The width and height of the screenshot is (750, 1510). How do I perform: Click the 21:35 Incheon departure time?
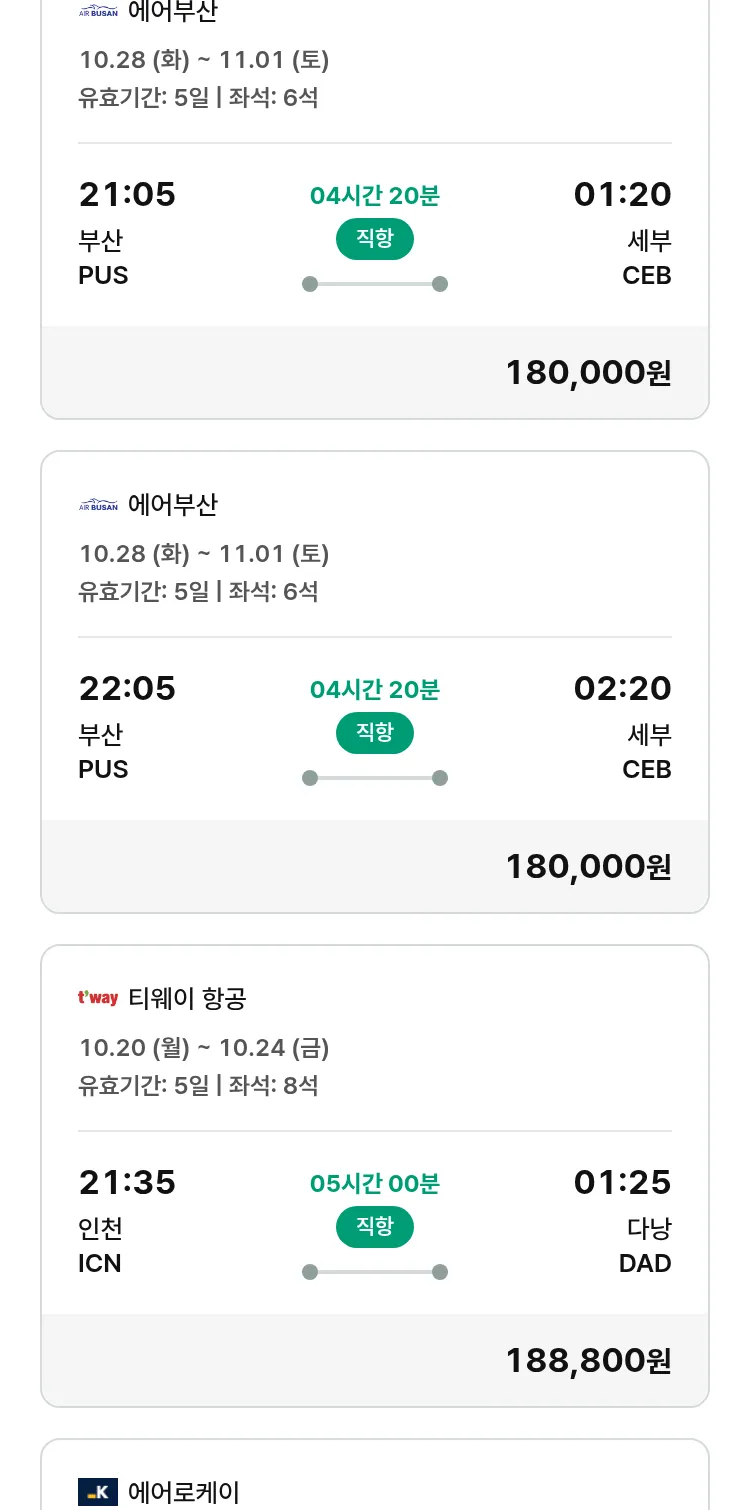(x=127, y=1182)
